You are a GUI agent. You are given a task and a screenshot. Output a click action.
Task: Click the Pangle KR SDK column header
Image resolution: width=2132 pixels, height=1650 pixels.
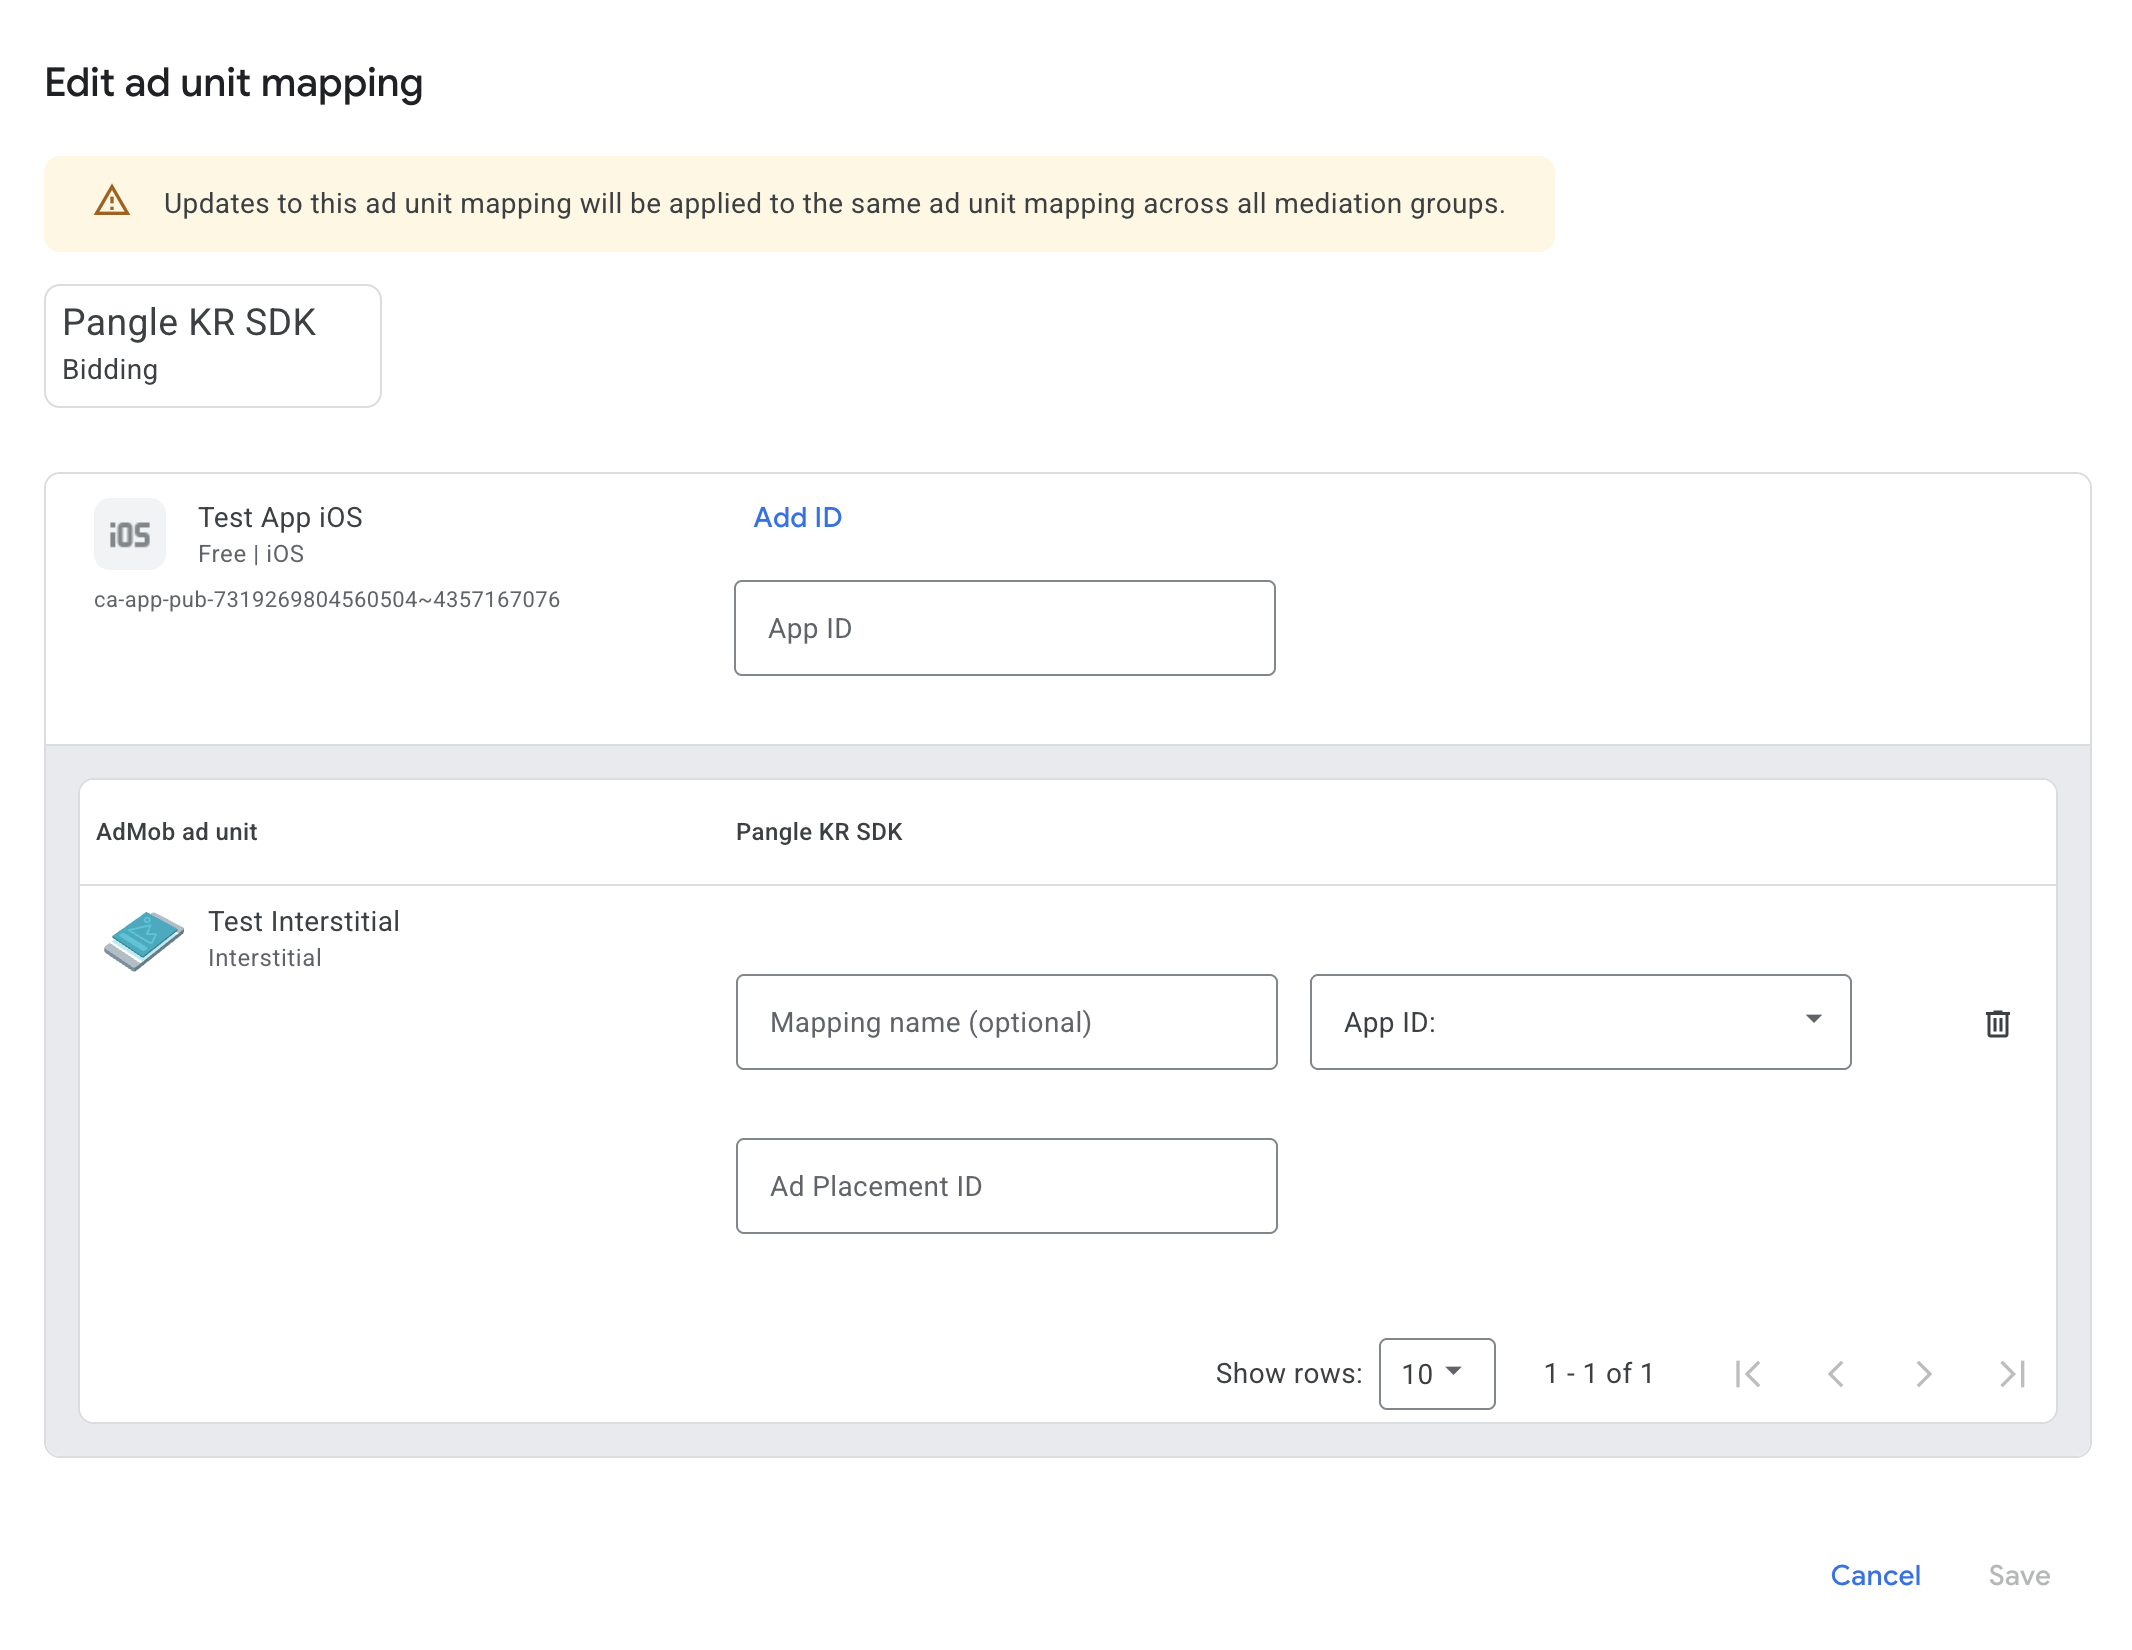pos(819,832)
